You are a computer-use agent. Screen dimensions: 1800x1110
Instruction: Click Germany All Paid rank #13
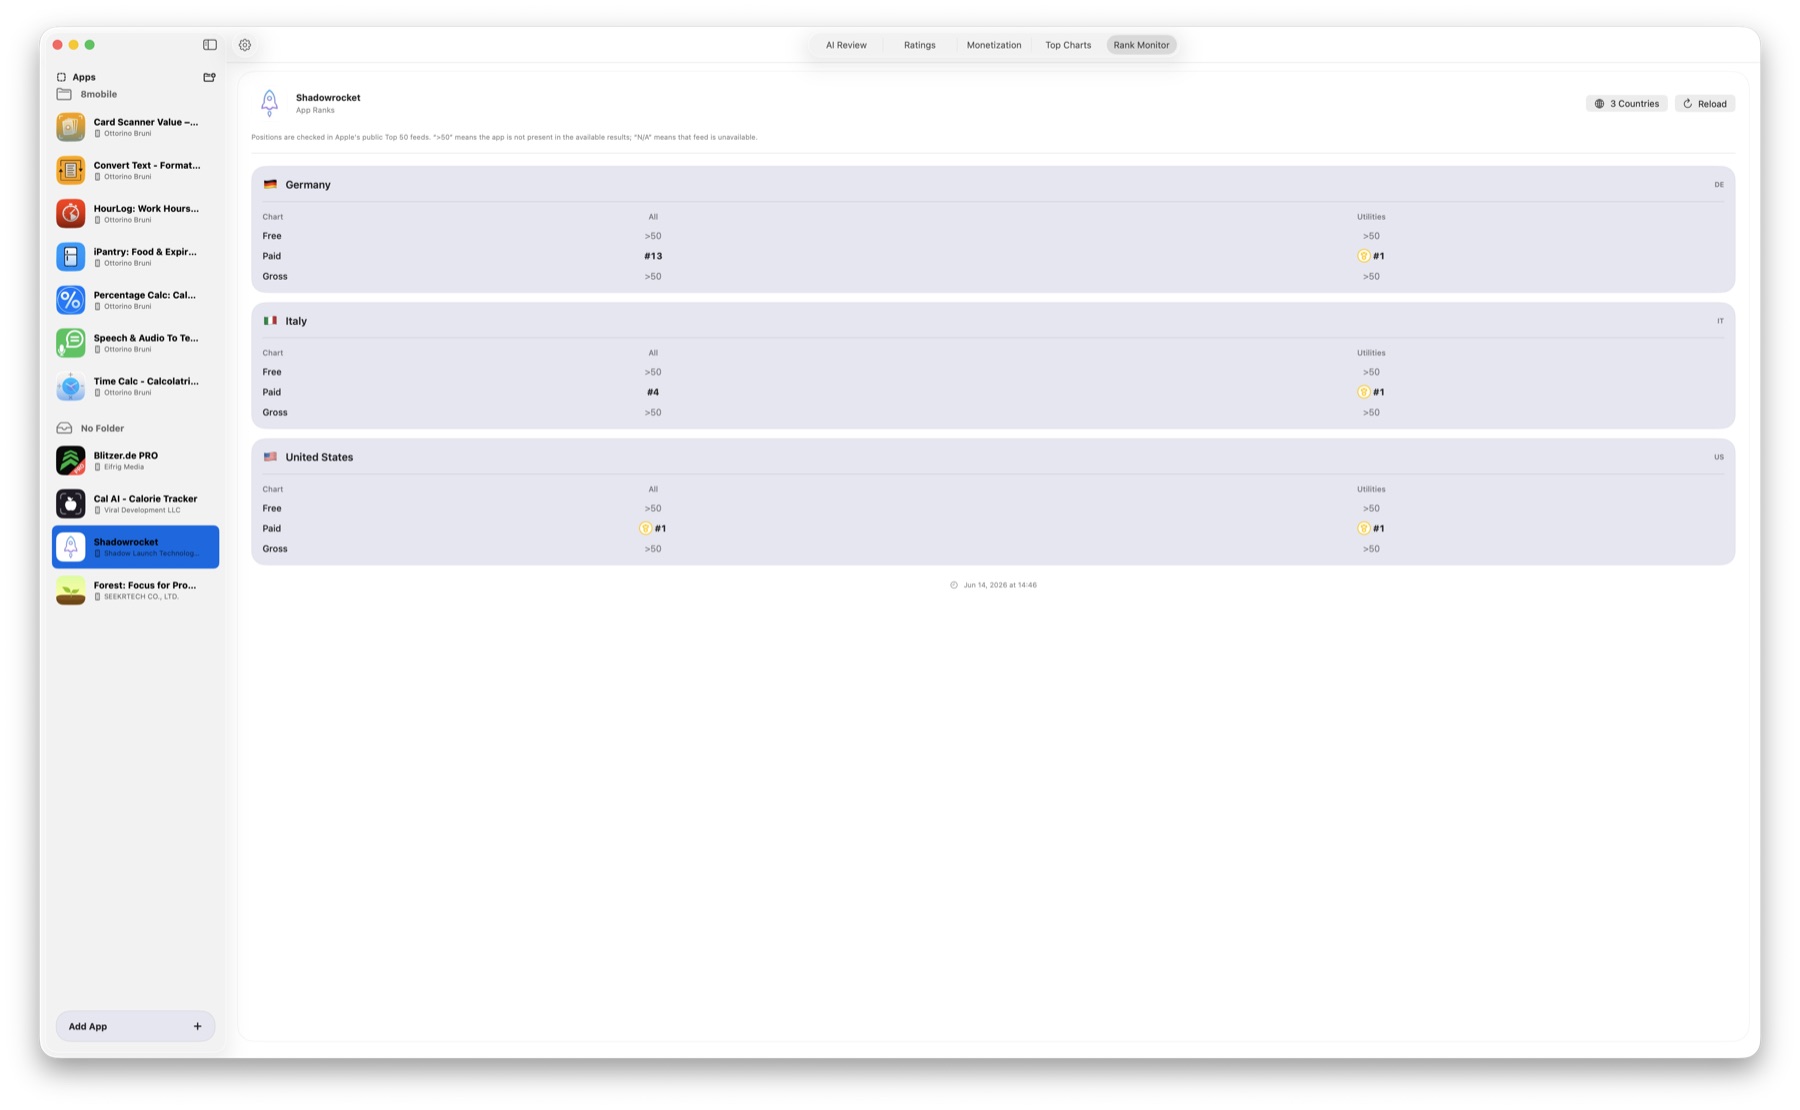(653, 256)
